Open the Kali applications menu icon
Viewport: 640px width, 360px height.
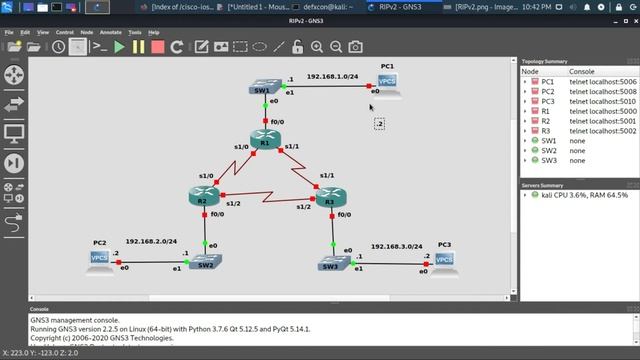click(7, 7)
